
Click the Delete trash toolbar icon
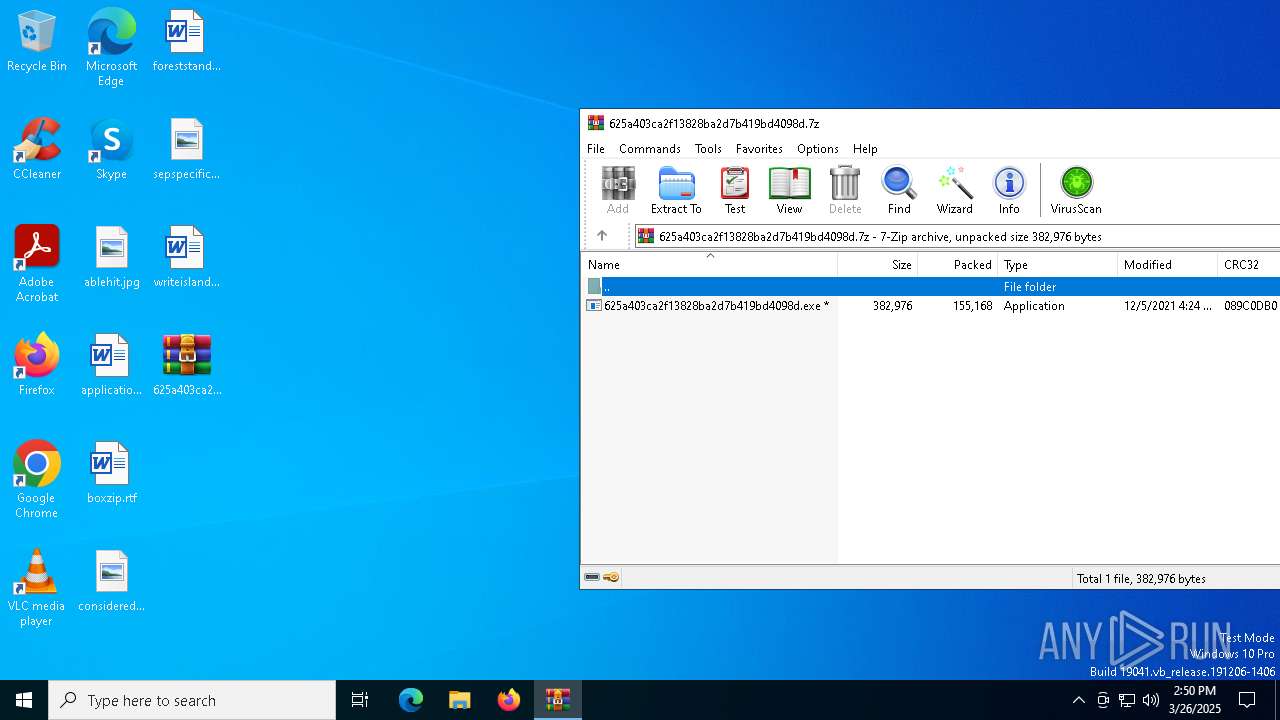click(x=845, y=190)
